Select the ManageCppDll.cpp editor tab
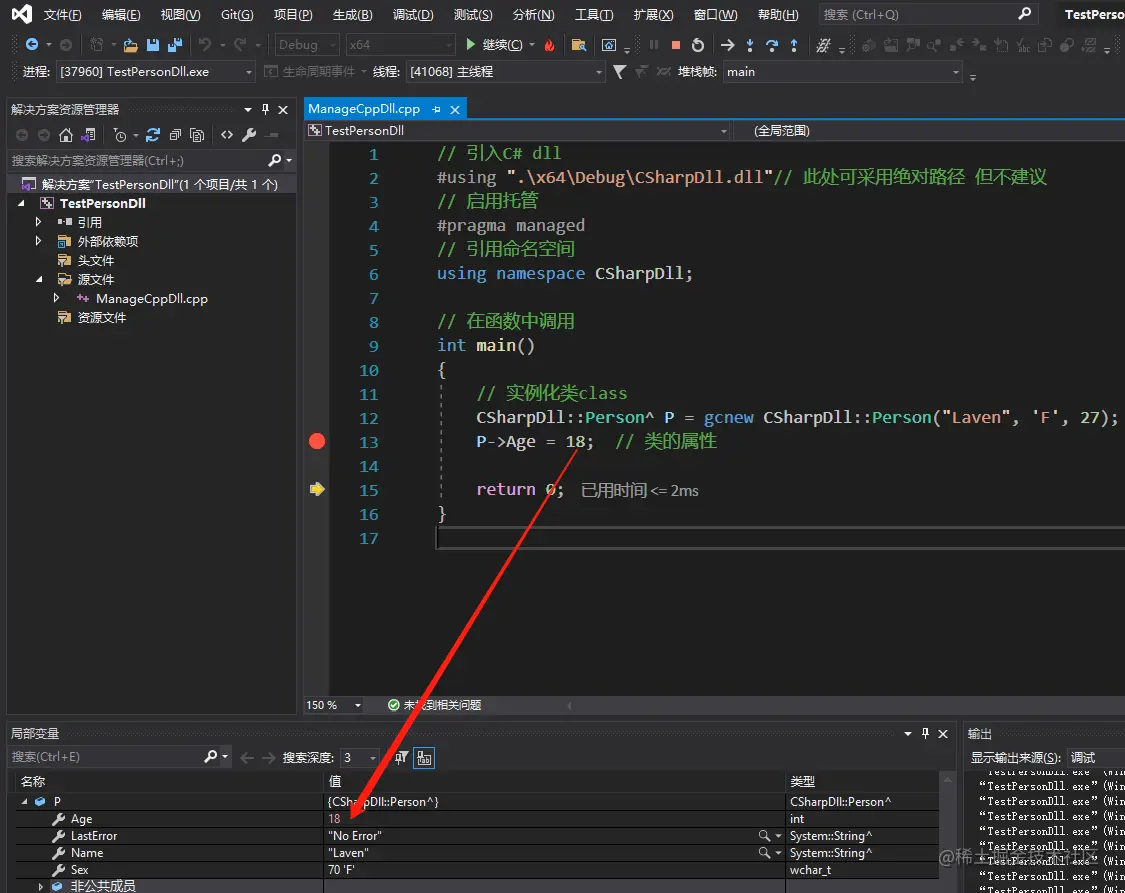This screenshot has height=893, width=1125. 364,109
